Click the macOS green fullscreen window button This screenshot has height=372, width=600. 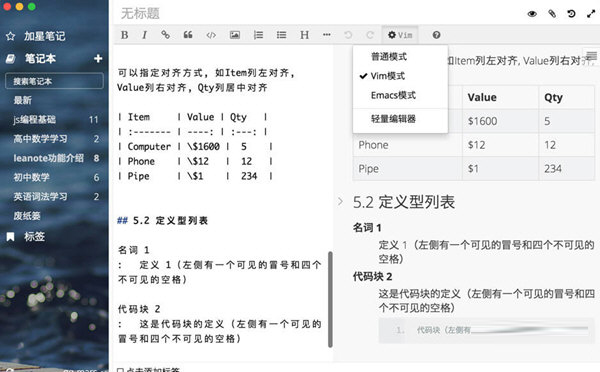tap(32, 7)
